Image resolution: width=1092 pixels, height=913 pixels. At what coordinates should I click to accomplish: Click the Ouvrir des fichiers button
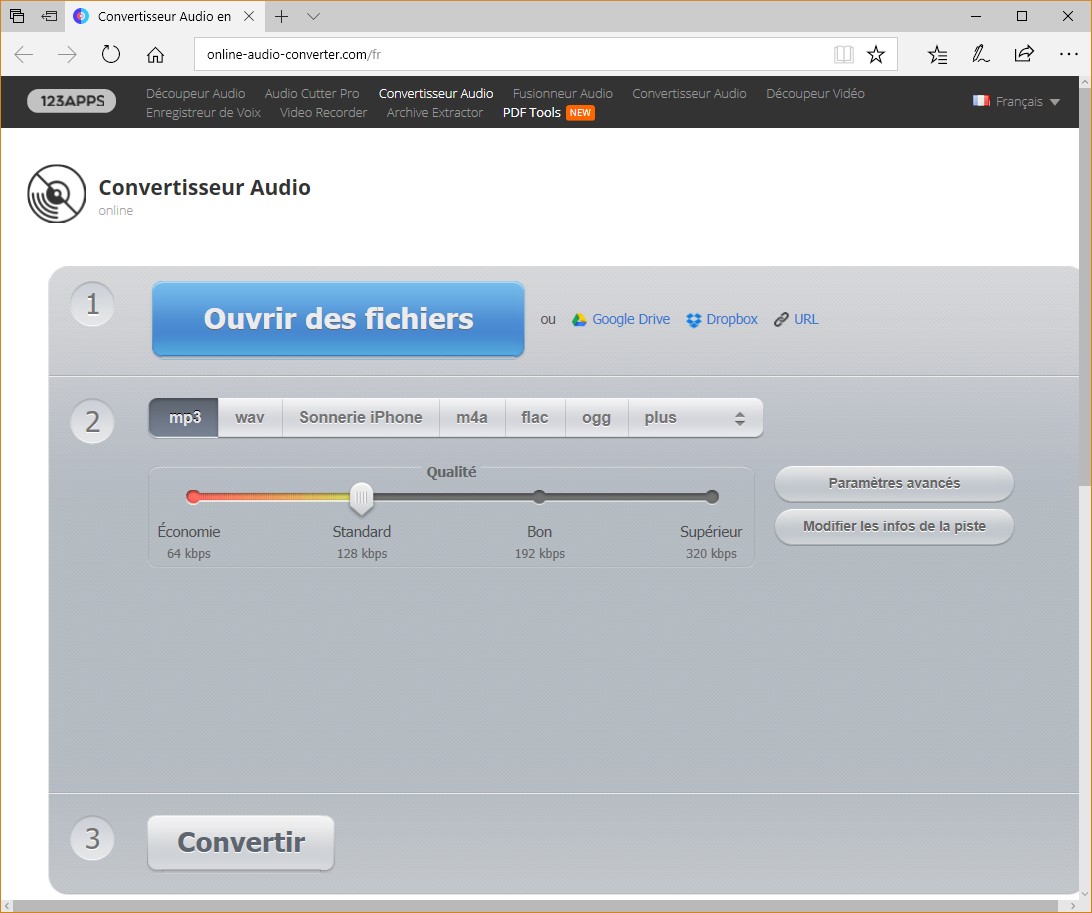pos(338,319)
